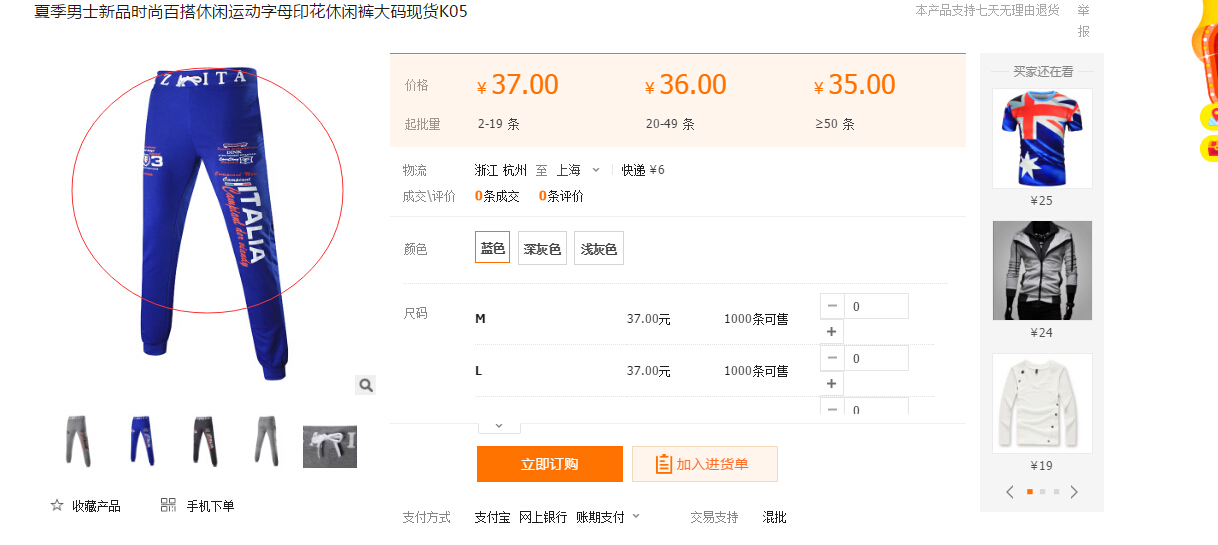Select the fourth light gray pants thumbnail
Image resolution: width=1218 pixels, height=545 pixels.
click(x=266, y=440)
